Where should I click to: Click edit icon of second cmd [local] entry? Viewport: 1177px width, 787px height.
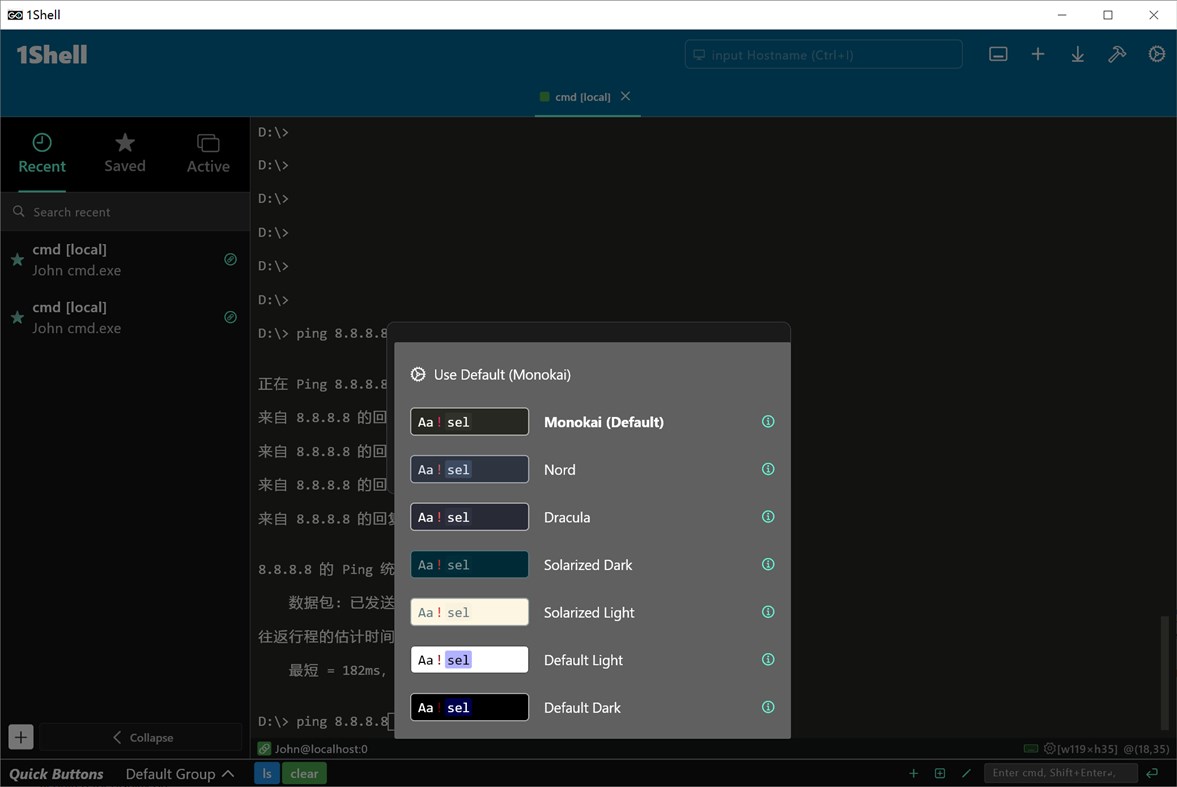point(230,317)
